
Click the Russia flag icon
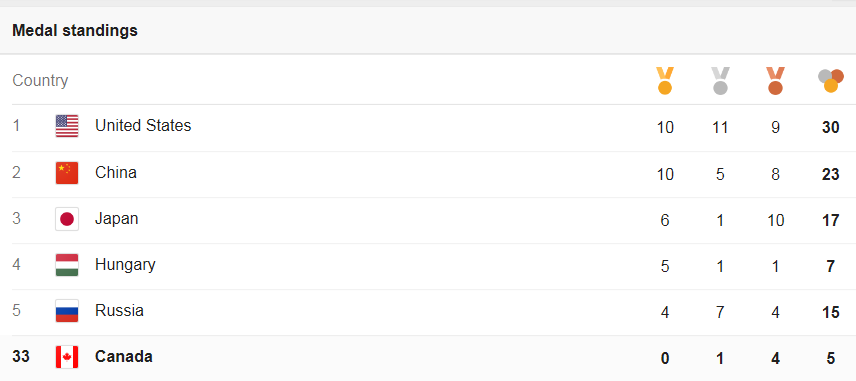67,311
